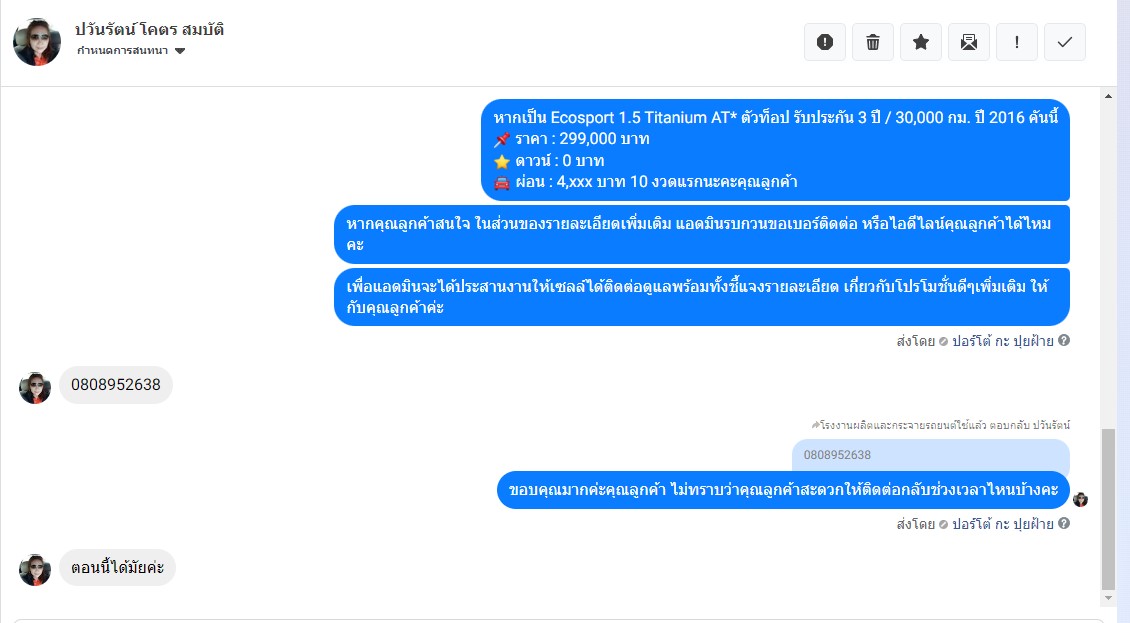This screenshot has height=623, width=1130.
Task: Click avatar beside ตอนนี้ได้มัยค่ะ message
Action: point(35,570)
